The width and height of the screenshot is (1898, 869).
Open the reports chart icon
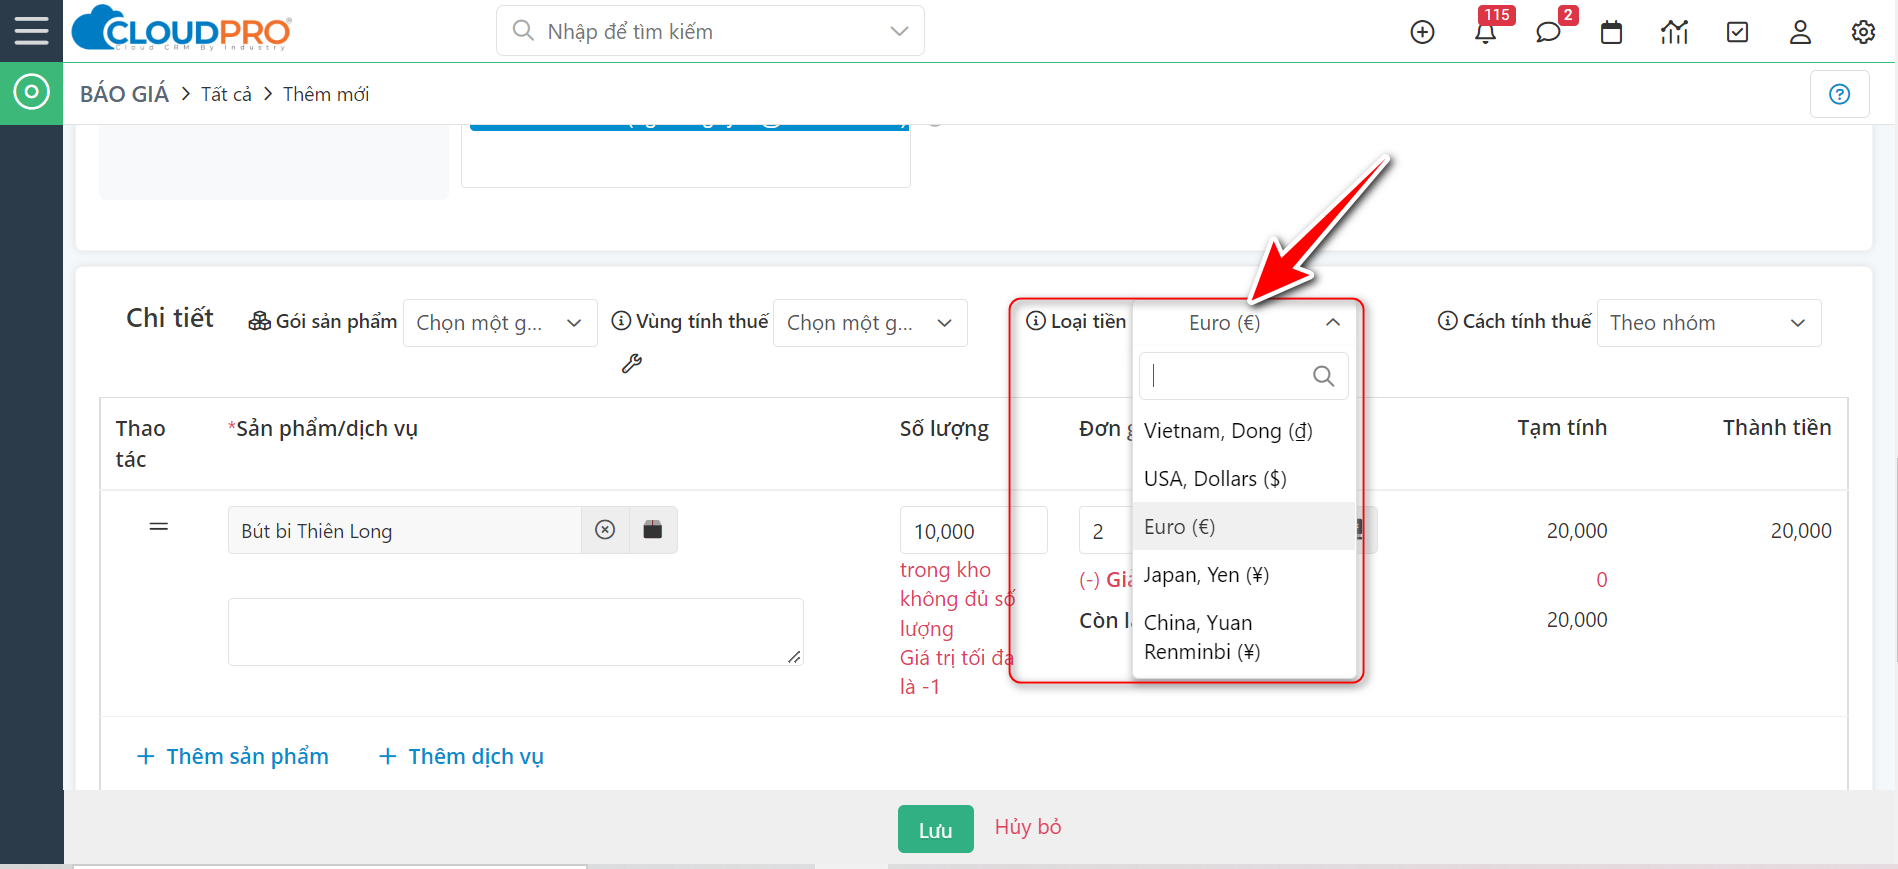coord(1674,32)
